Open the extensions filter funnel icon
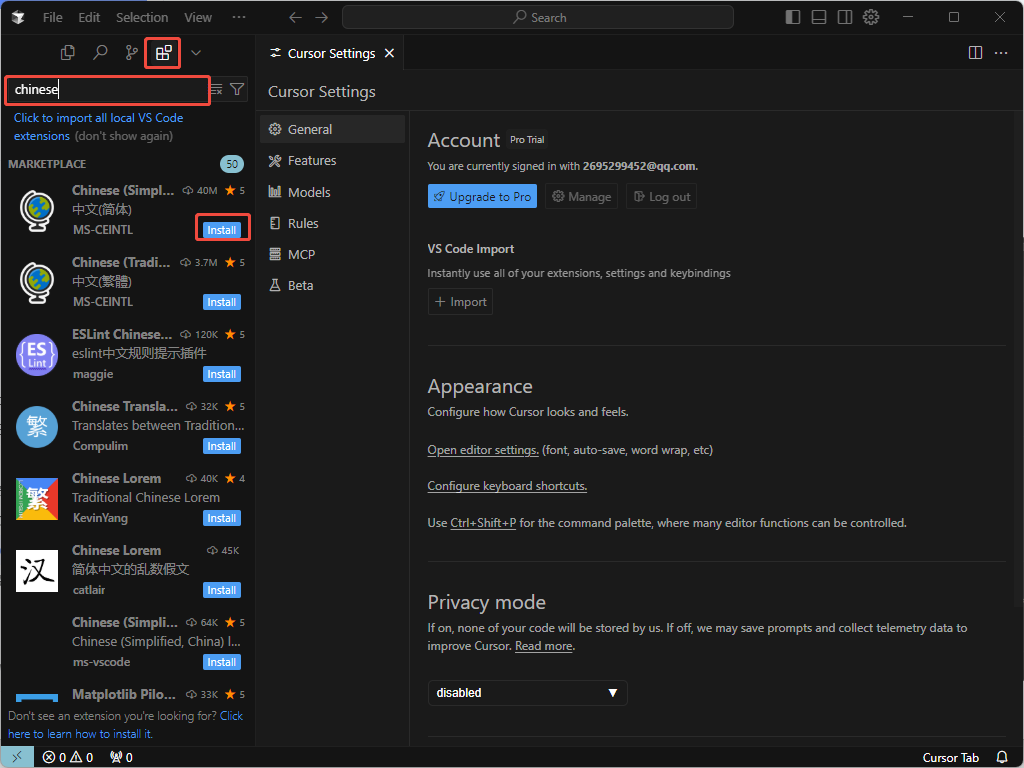Viewport: 1024px width, 768px height. click(237, 89)
